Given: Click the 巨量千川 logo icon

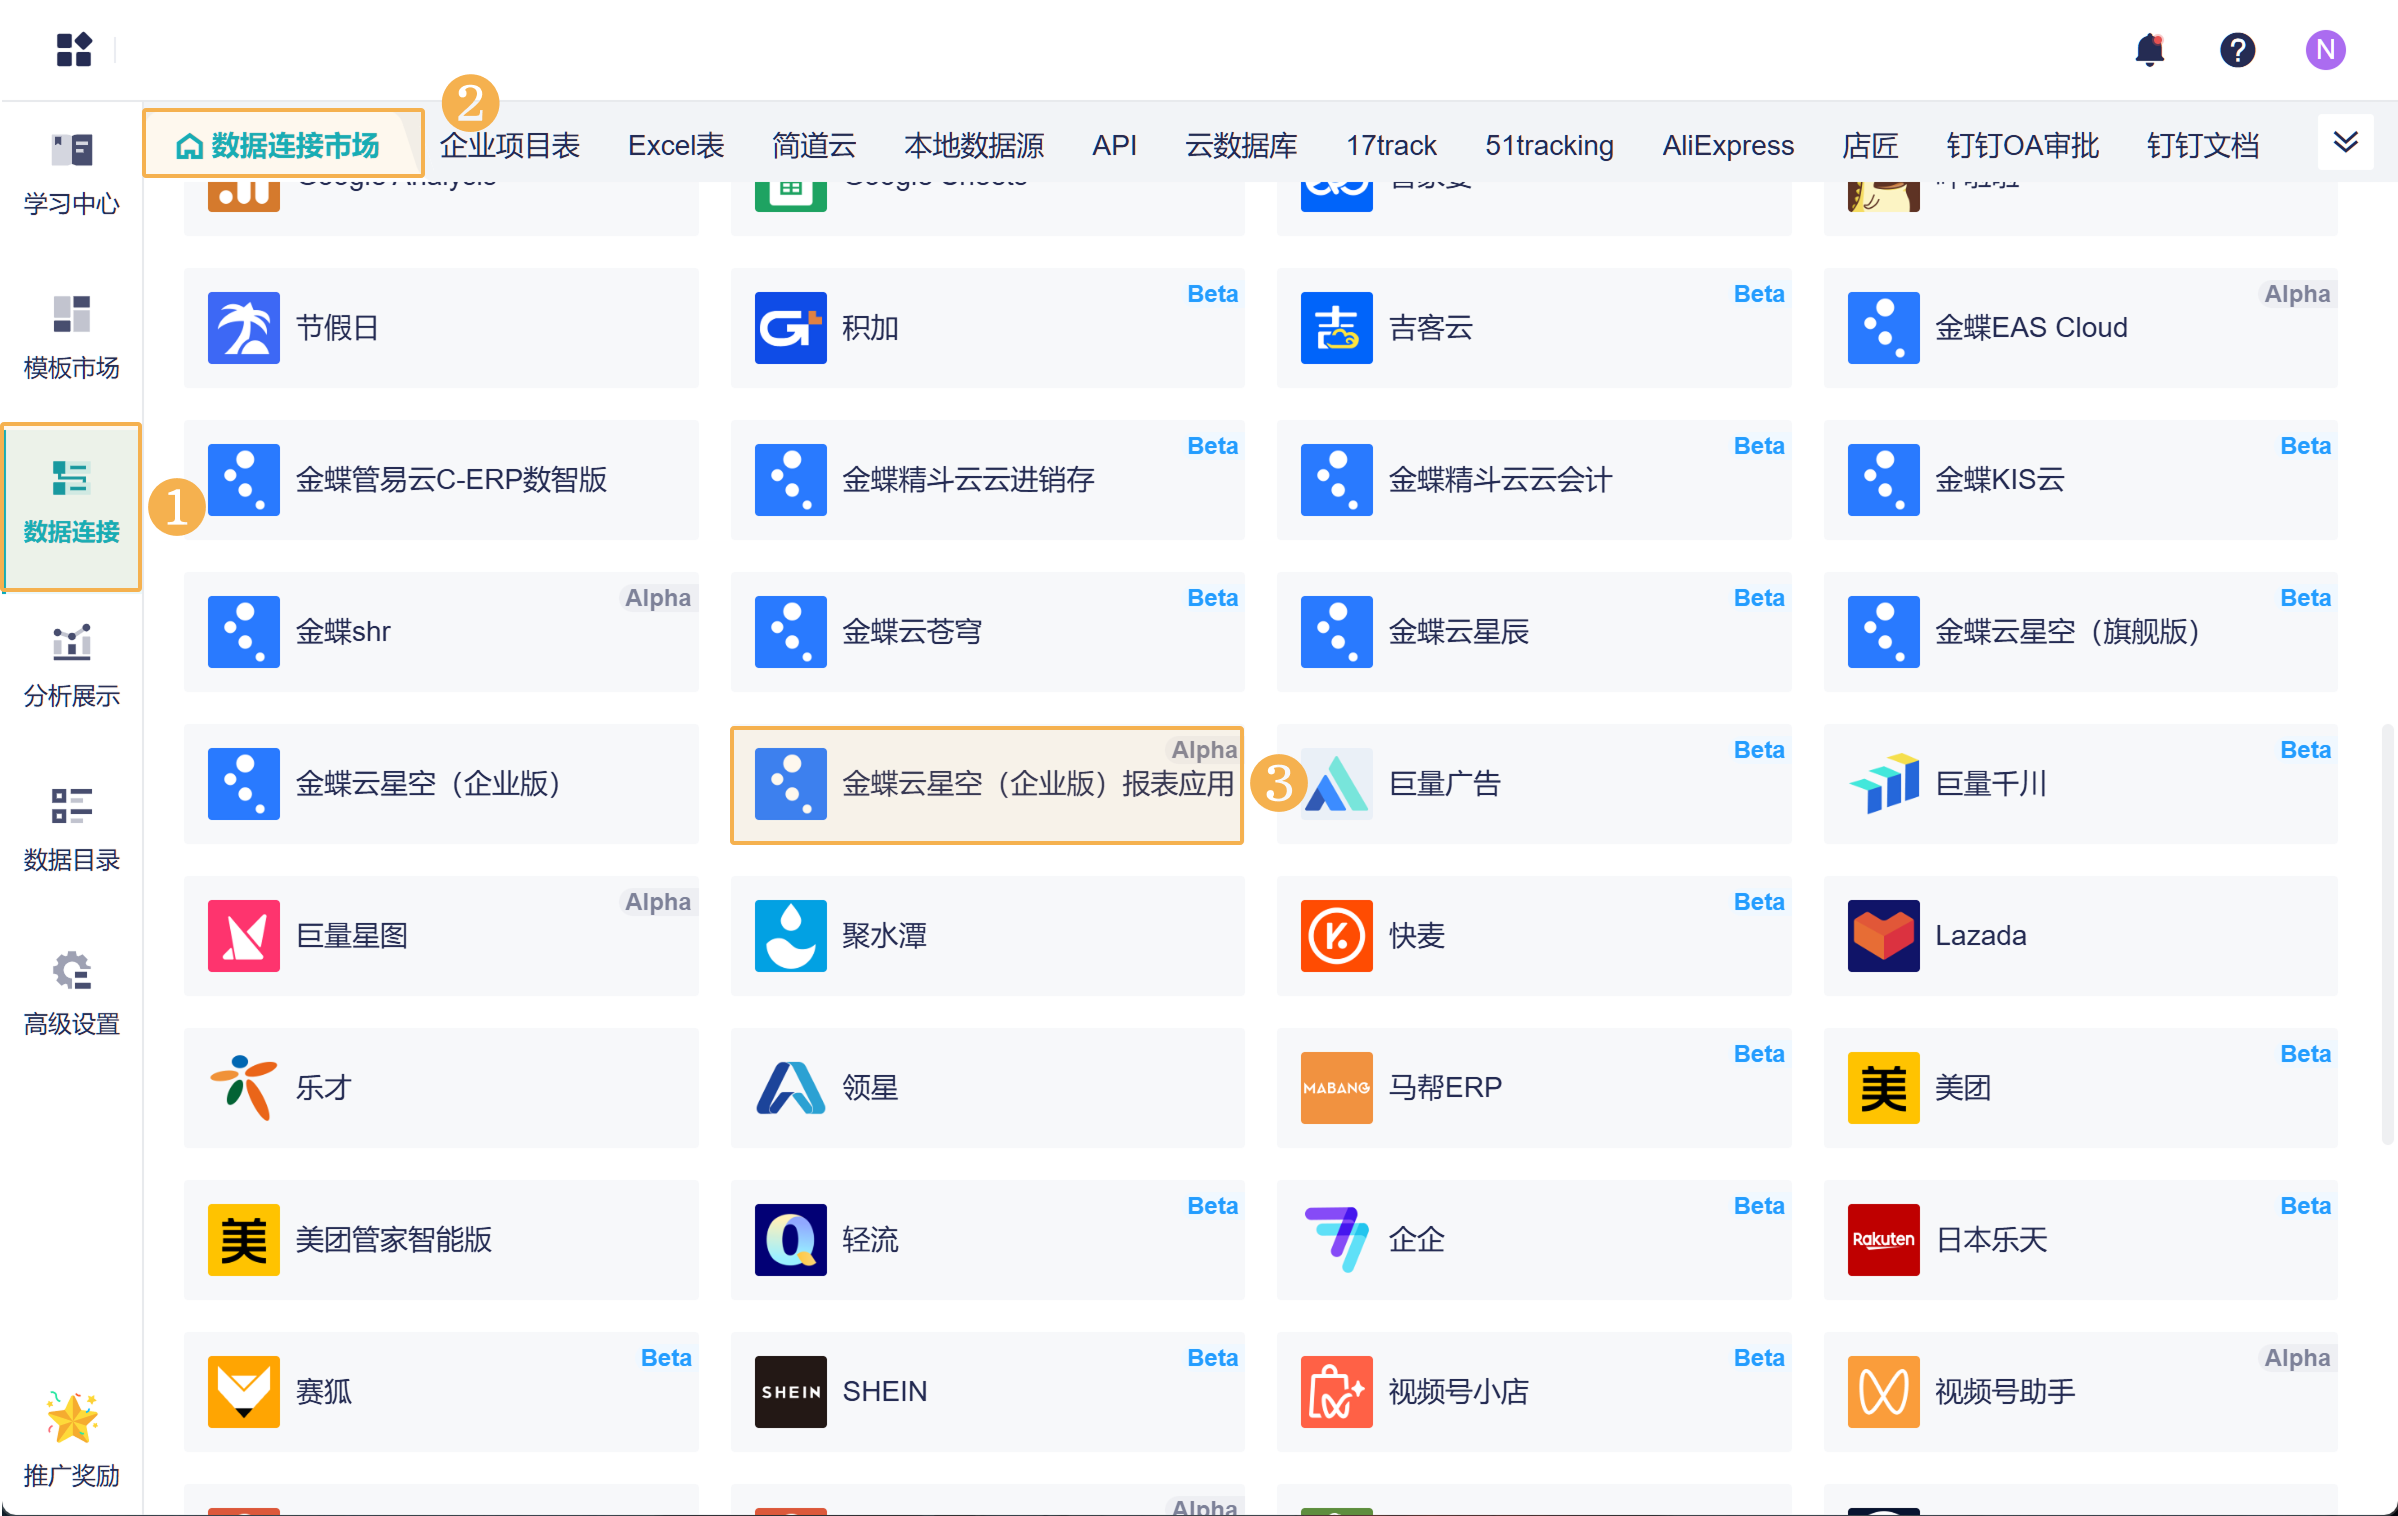Looking at the screenshot, I should click(x=1884, y=784).
